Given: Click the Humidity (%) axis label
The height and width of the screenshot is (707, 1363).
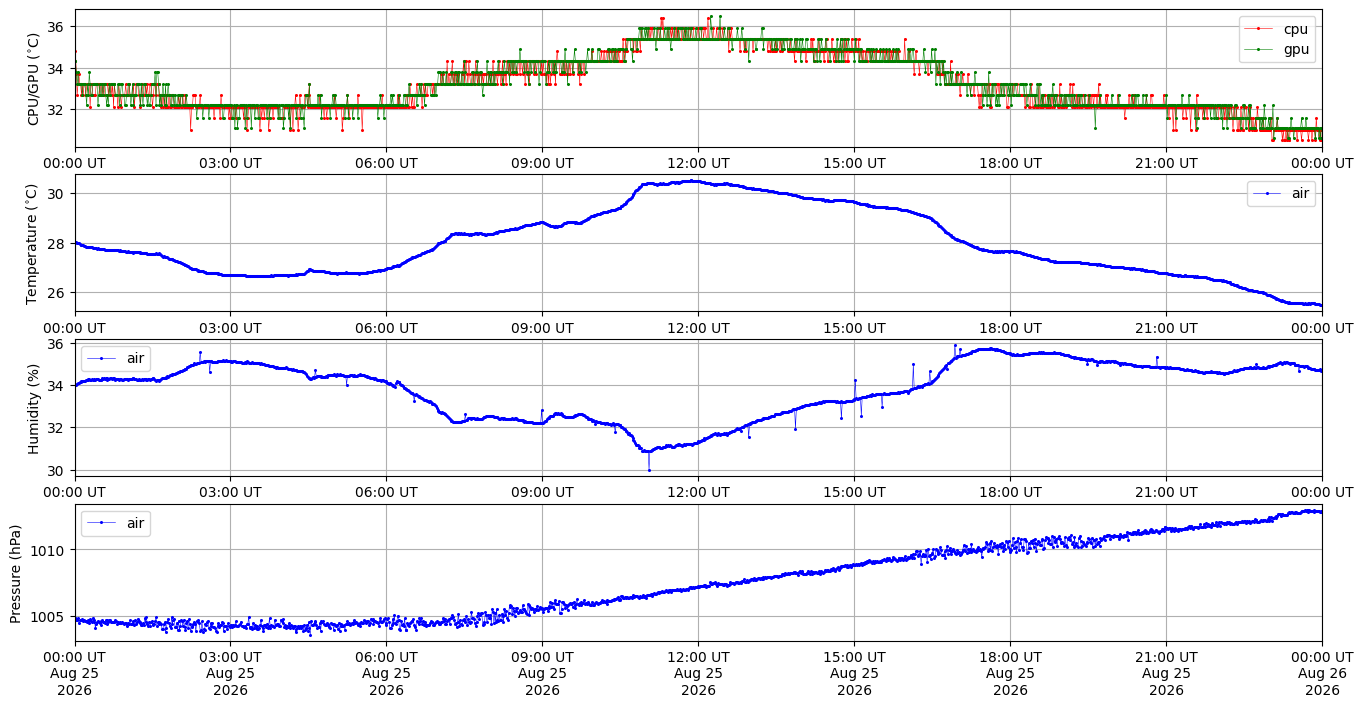Looking at the screenshot, I should pyautogui.click(x=33, y=408).
